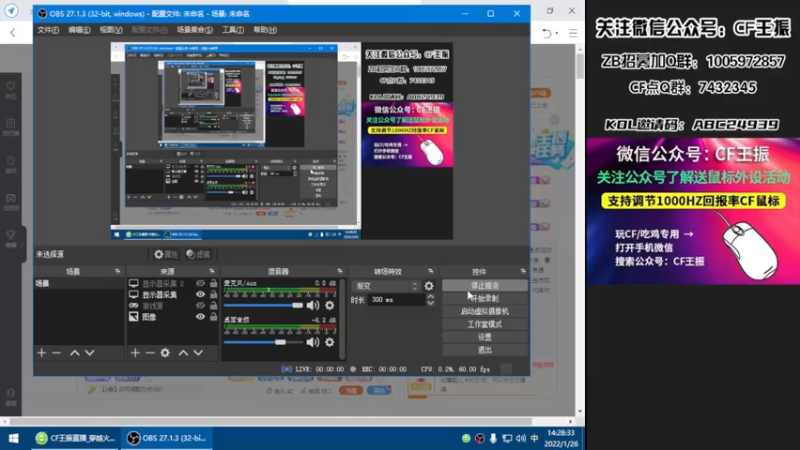800x450 pixels.
Task: Remove selected scene with minus icon
Action: point(57,353)
